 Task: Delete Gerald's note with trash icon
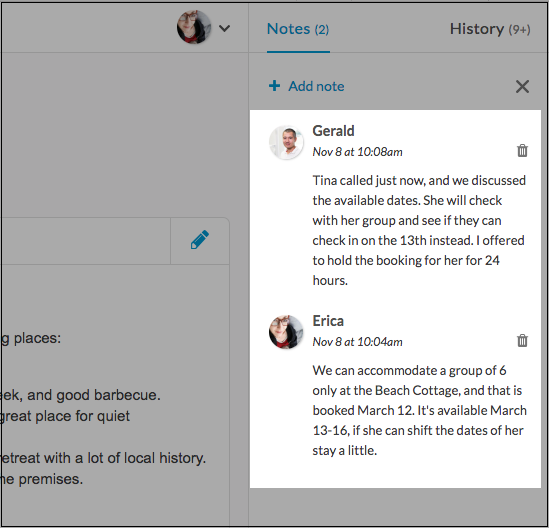coord(522,151)
